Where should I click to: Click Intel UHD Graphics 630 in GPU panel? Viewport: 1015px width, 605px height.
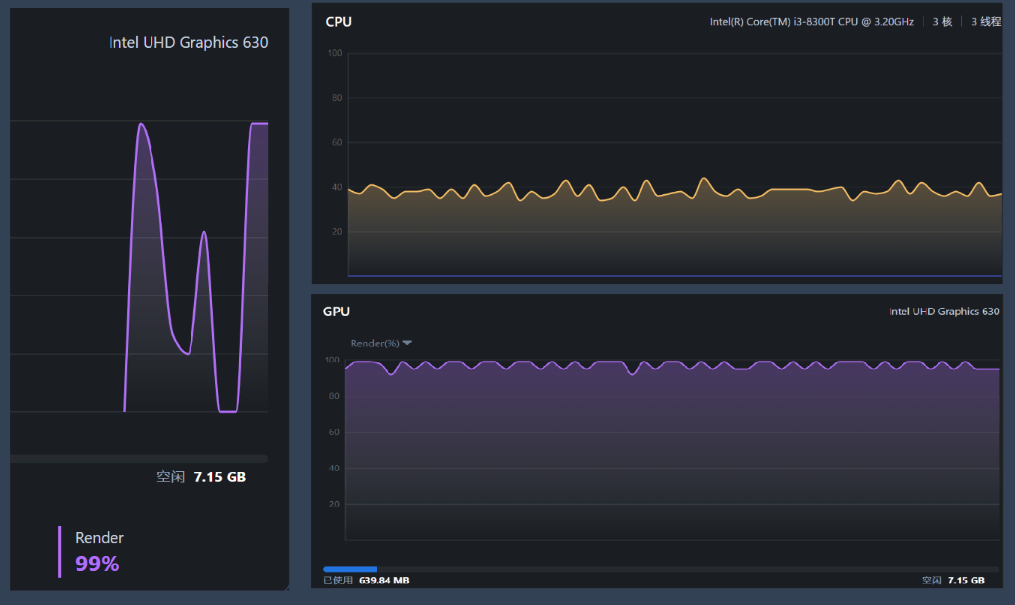(x=943, y=312)
